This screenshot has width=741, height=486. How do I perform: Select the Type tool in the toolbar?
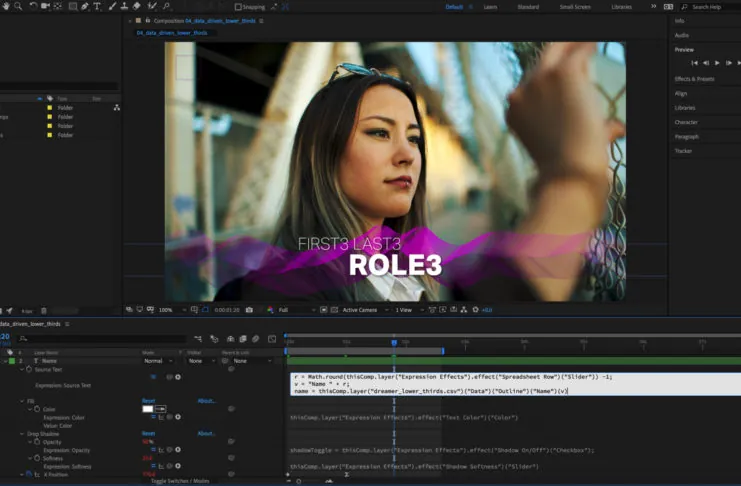click(x=97, y=6)
